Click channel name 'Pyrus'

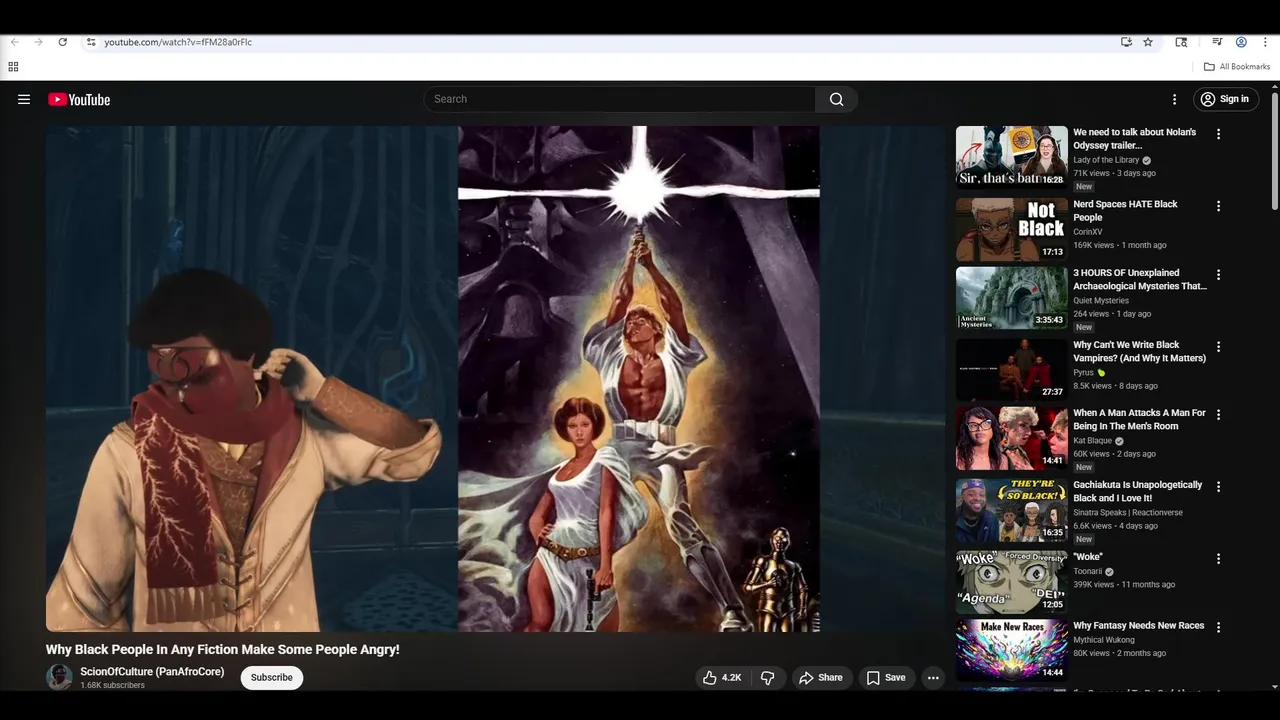[1084, 373]
